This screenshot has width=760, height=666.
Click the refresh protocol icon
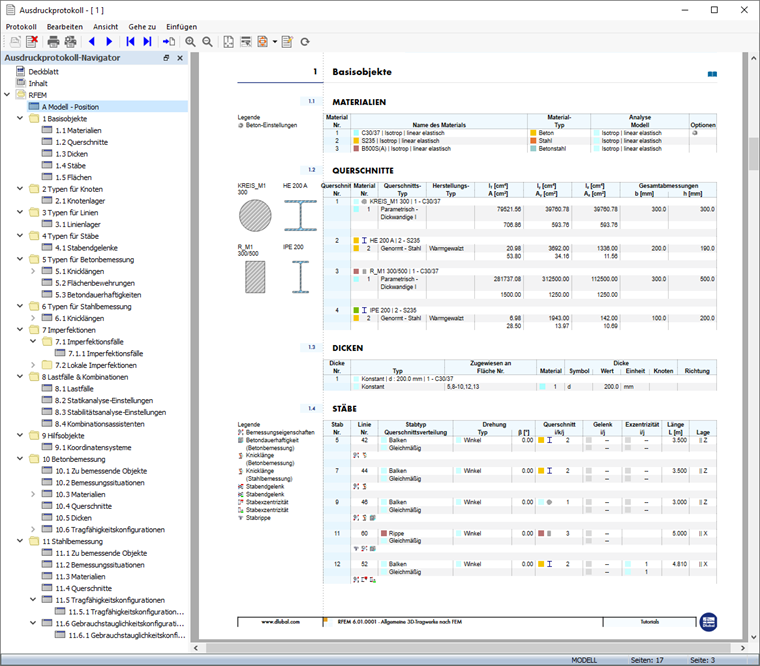304,42
